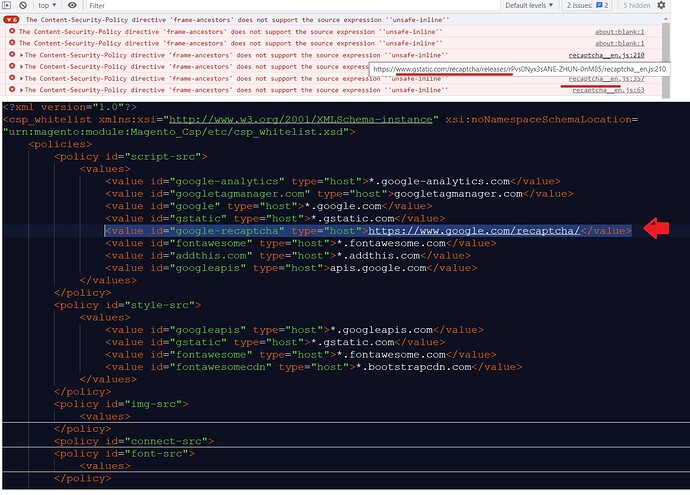The height and width of the screenshot is (495, 690).
Task: Open the recaptcha__en.js:63 source link
Action: [608, 90]
